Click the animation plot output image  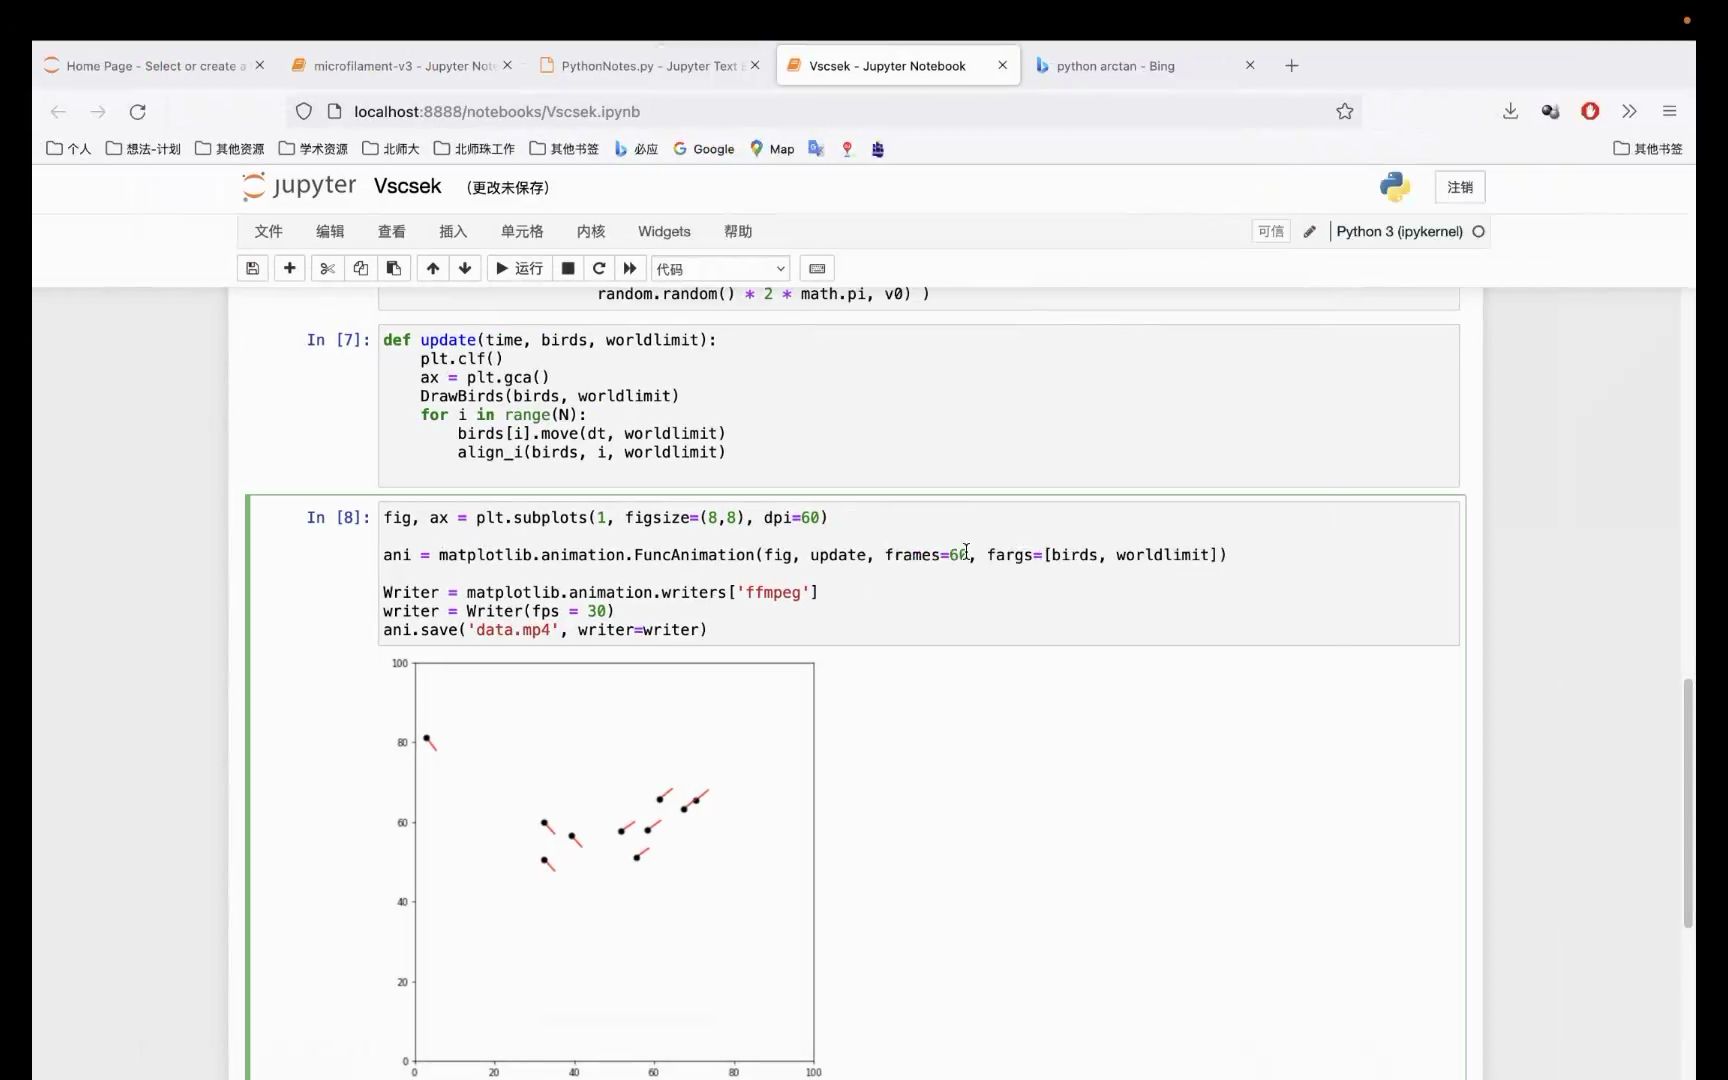pyautogui.click(x=605, y=866)
